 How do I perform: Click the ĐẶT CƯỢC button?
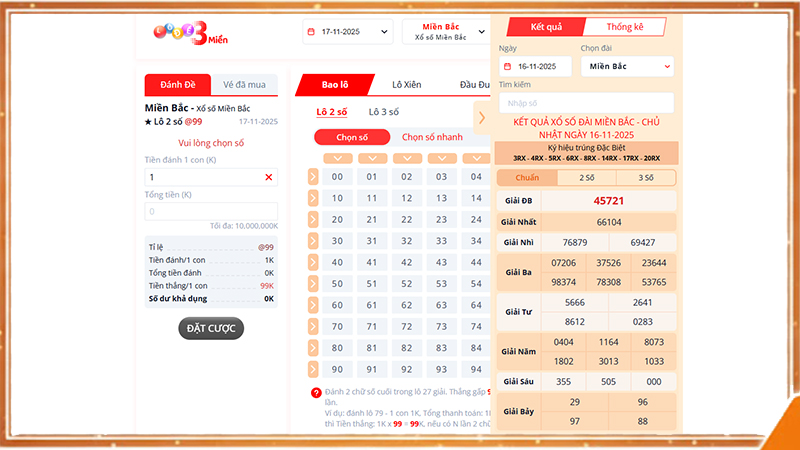pyautogui.click(x=211, y=329)
